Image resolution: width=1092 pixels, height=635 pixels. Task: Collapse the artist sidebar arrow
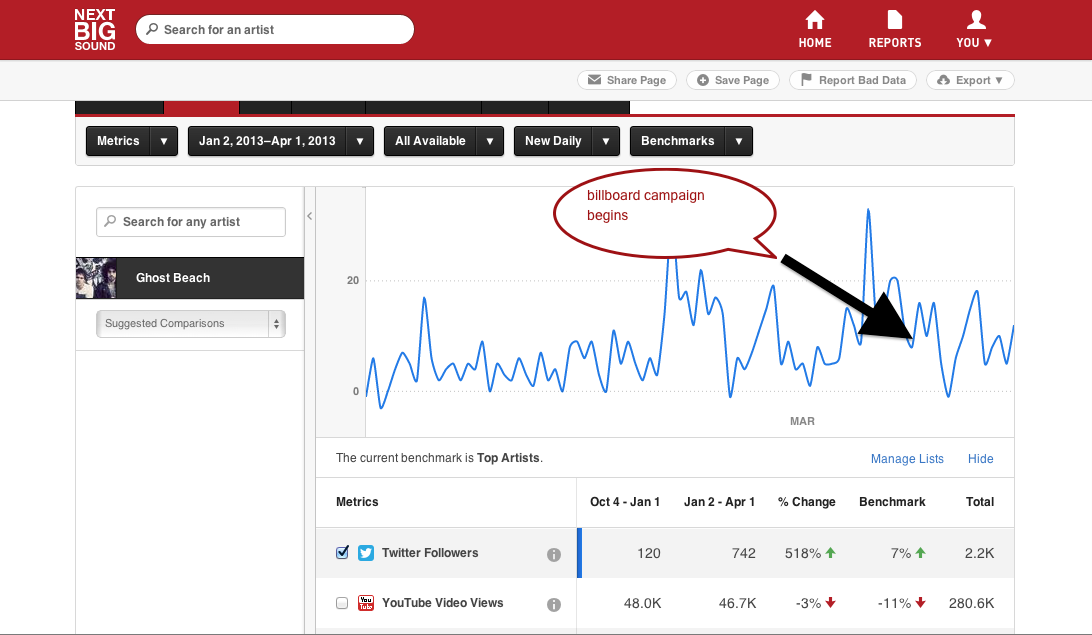(309, 216)
